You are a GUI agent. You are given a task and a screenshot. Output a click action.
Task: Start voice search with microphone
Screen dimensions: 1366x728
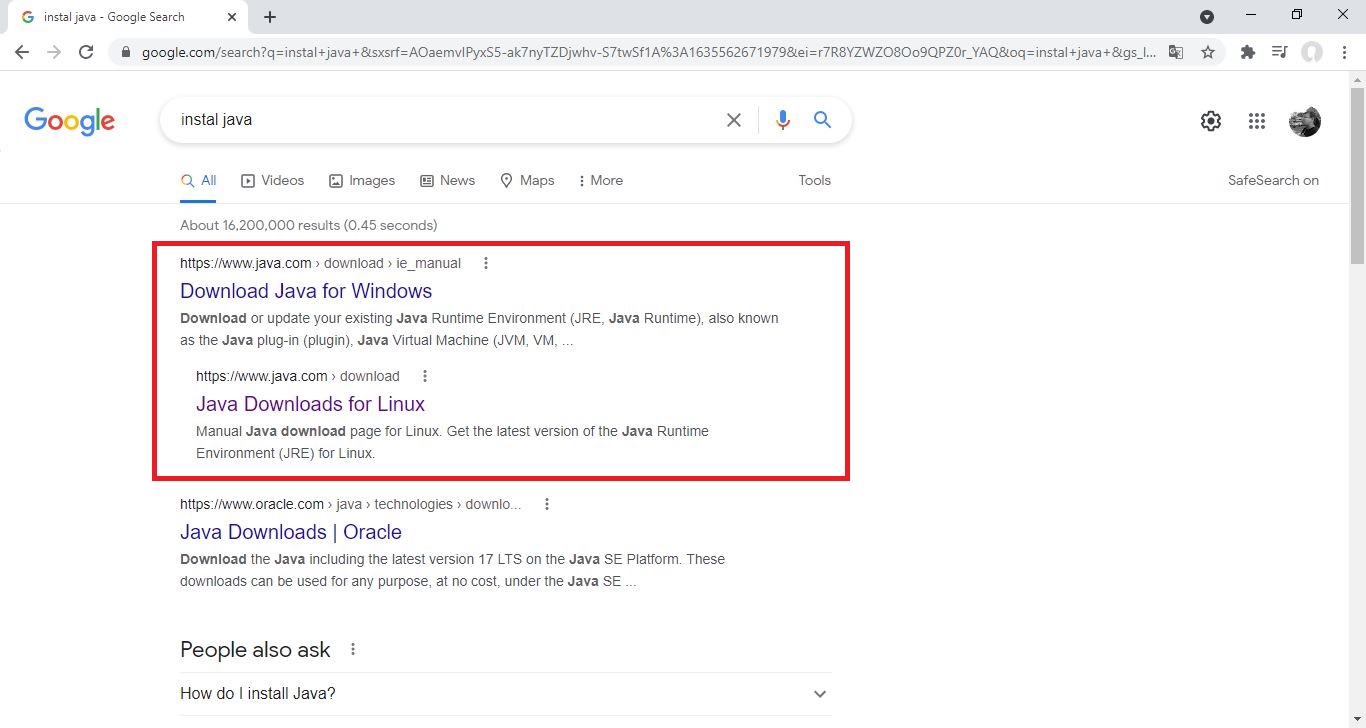pyautogui.click(x=783, y=120)
